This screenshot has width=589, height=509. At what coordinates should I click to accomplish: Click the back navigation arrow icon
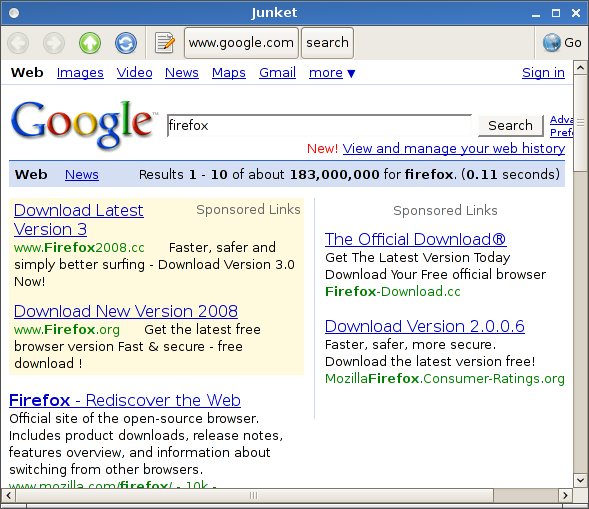tap(18, 43)
